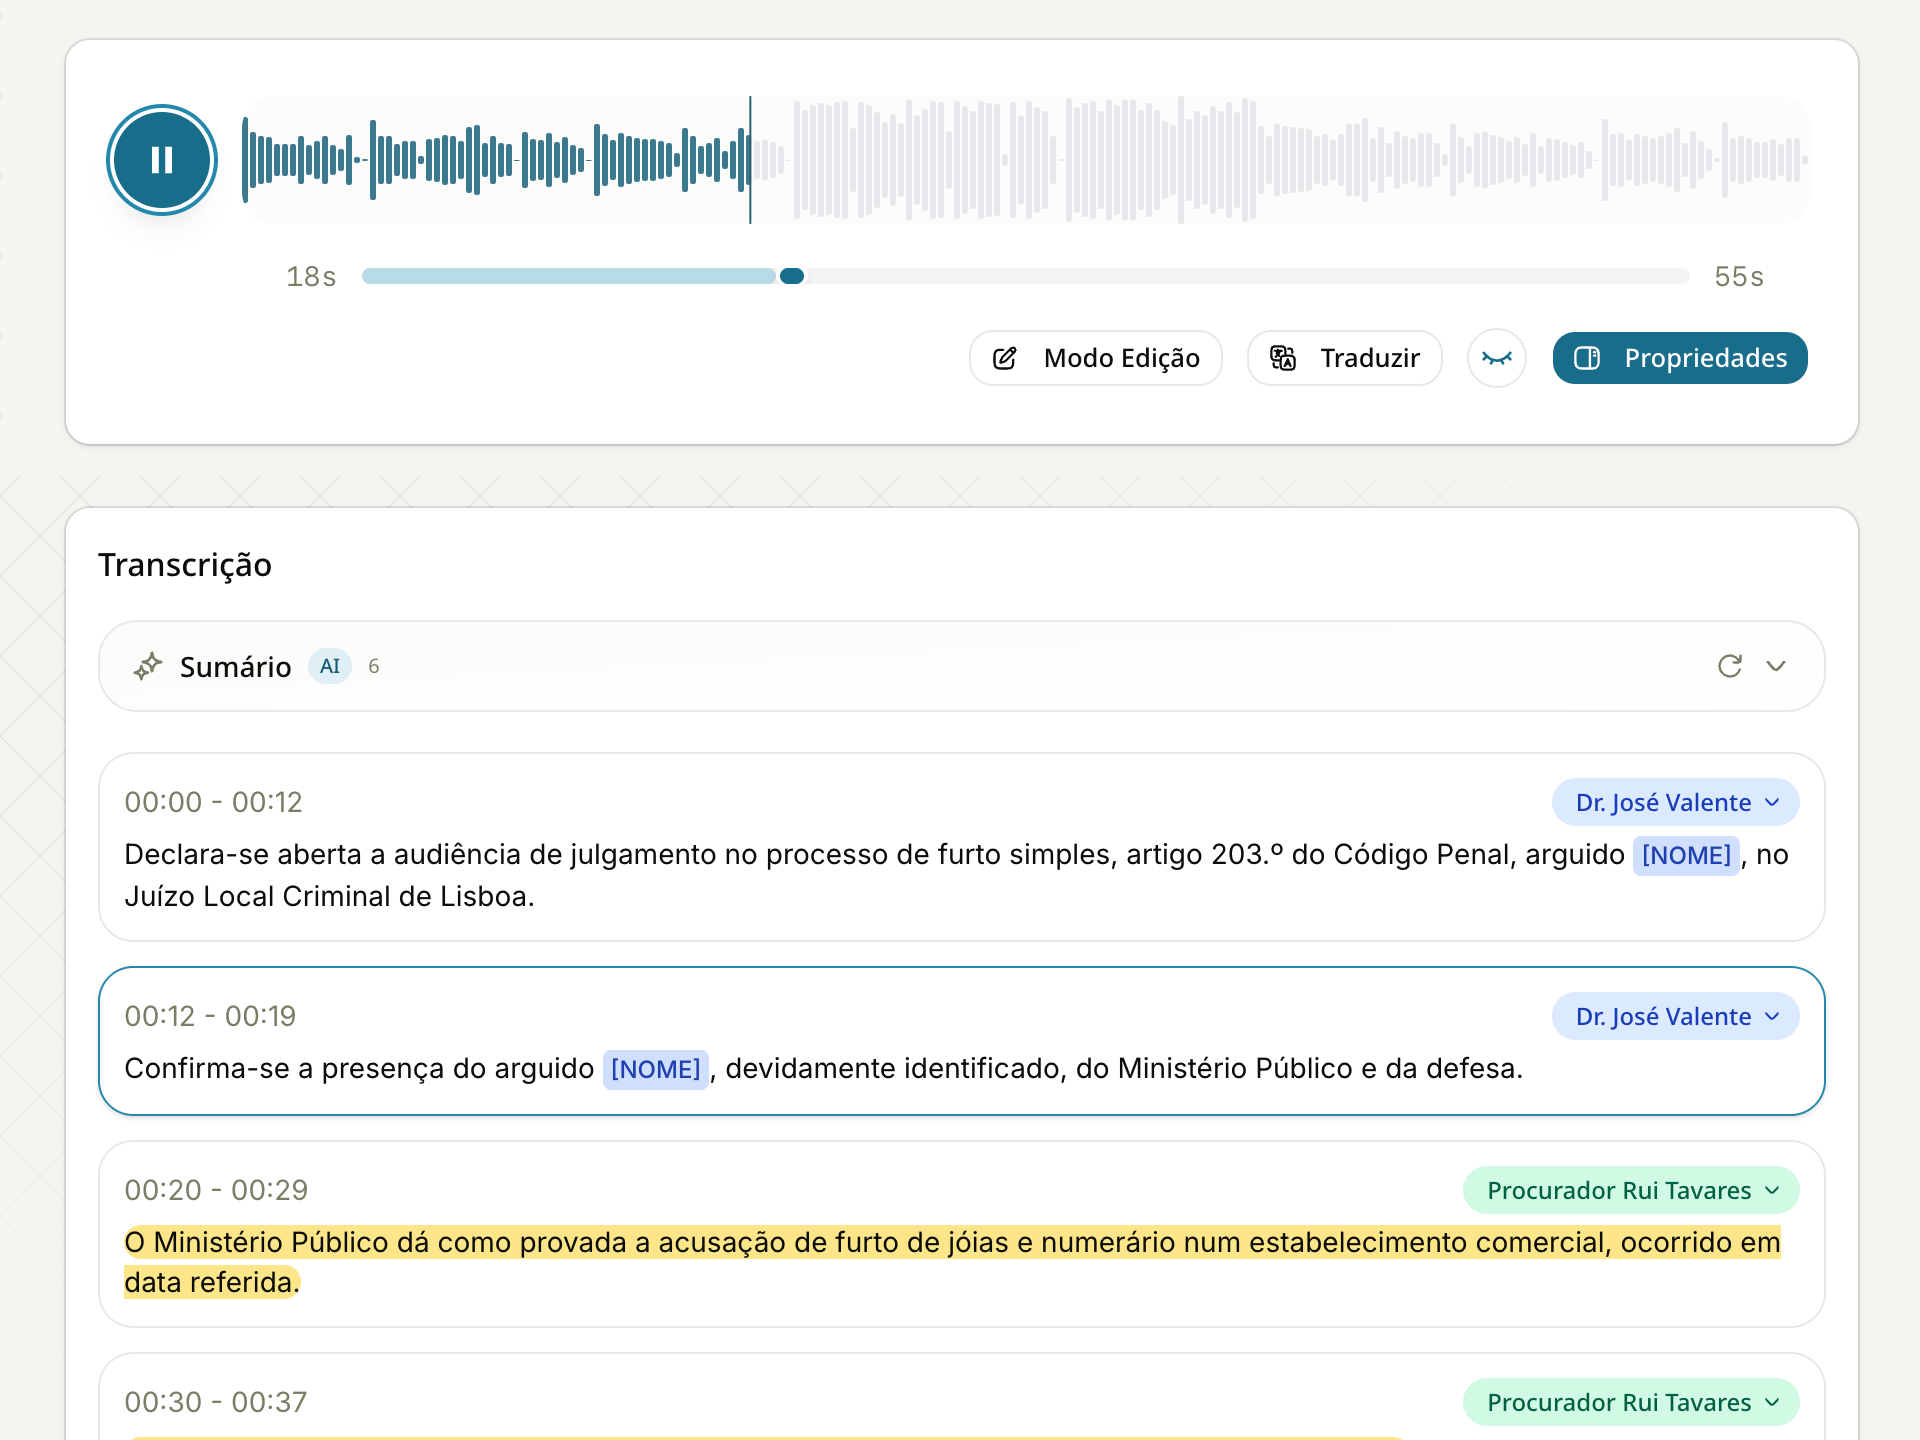
Task: Select the 00:00 - 00:12 timestamp
Action: (213, 802)
